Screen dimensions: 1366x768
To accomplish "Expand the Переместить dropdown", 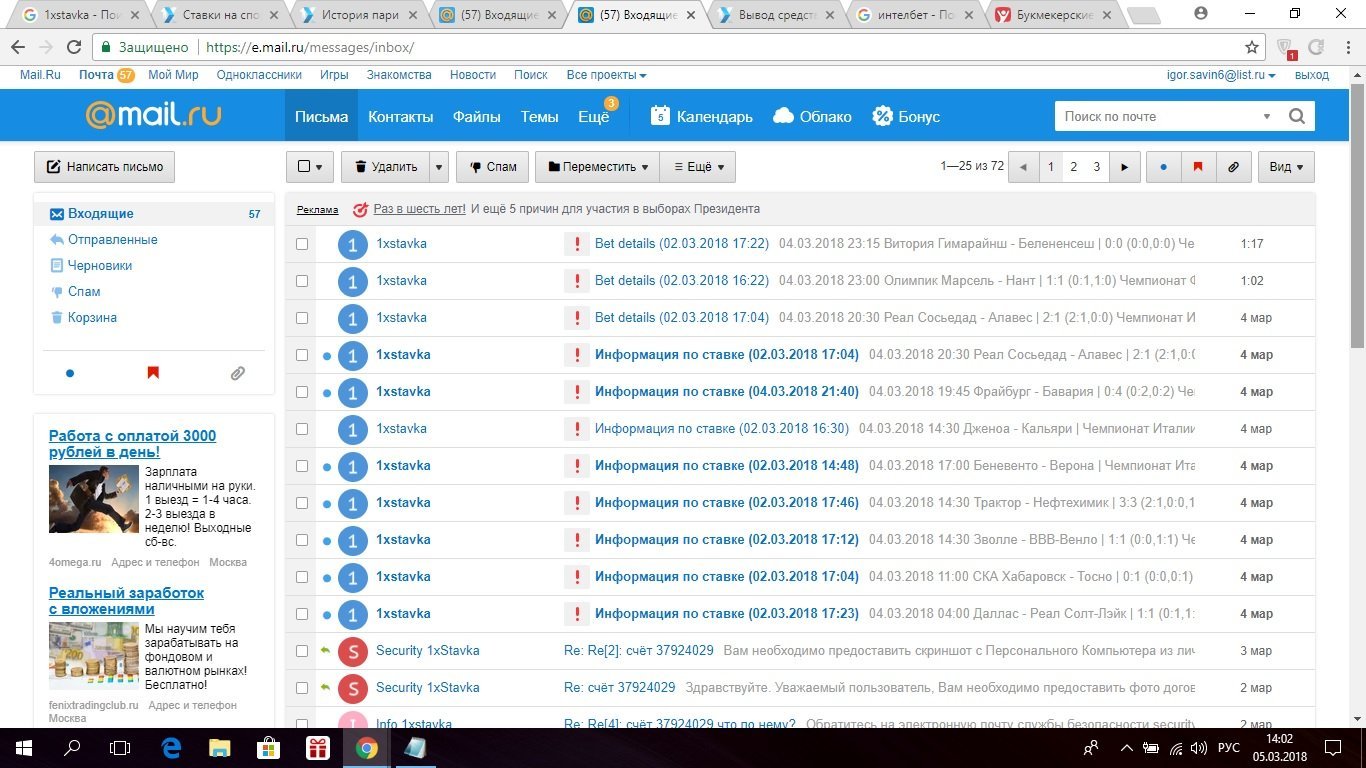I will (597, 167).
